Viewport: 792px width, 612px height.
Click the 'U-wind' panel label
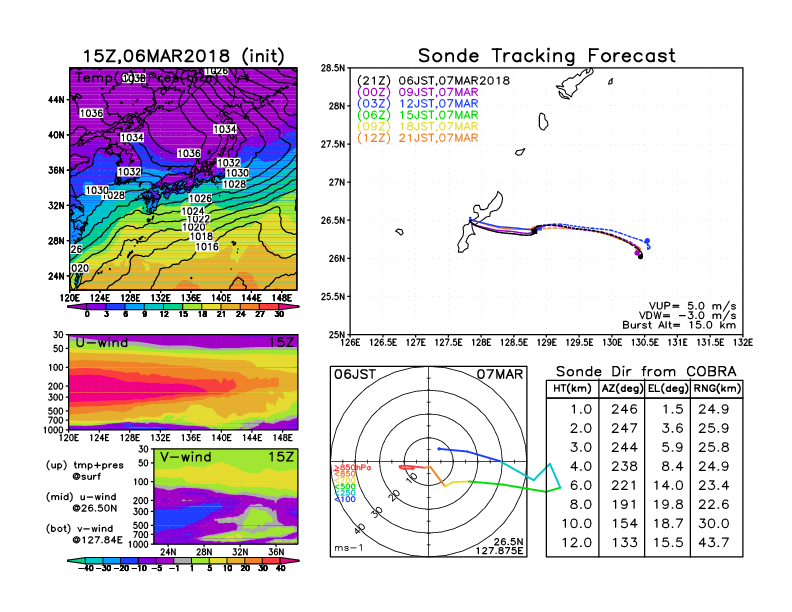click(102, 343)
